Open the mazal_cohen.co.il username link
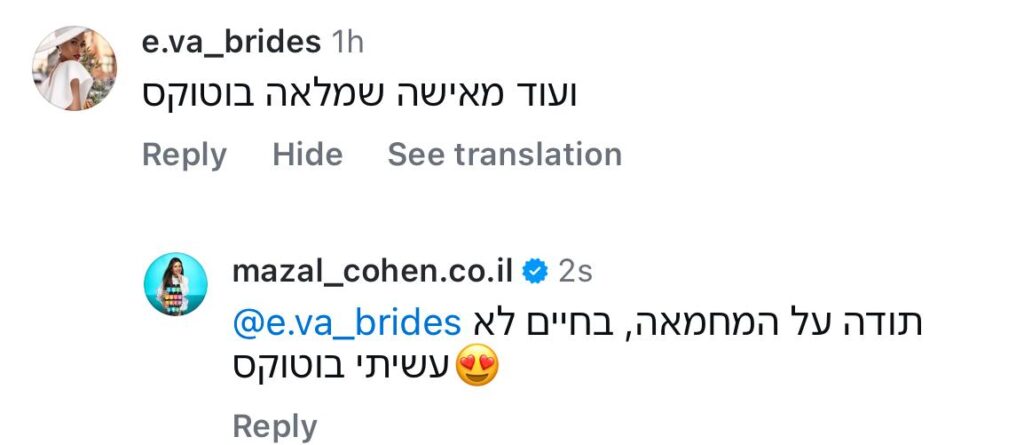 [x=374, y=270]
